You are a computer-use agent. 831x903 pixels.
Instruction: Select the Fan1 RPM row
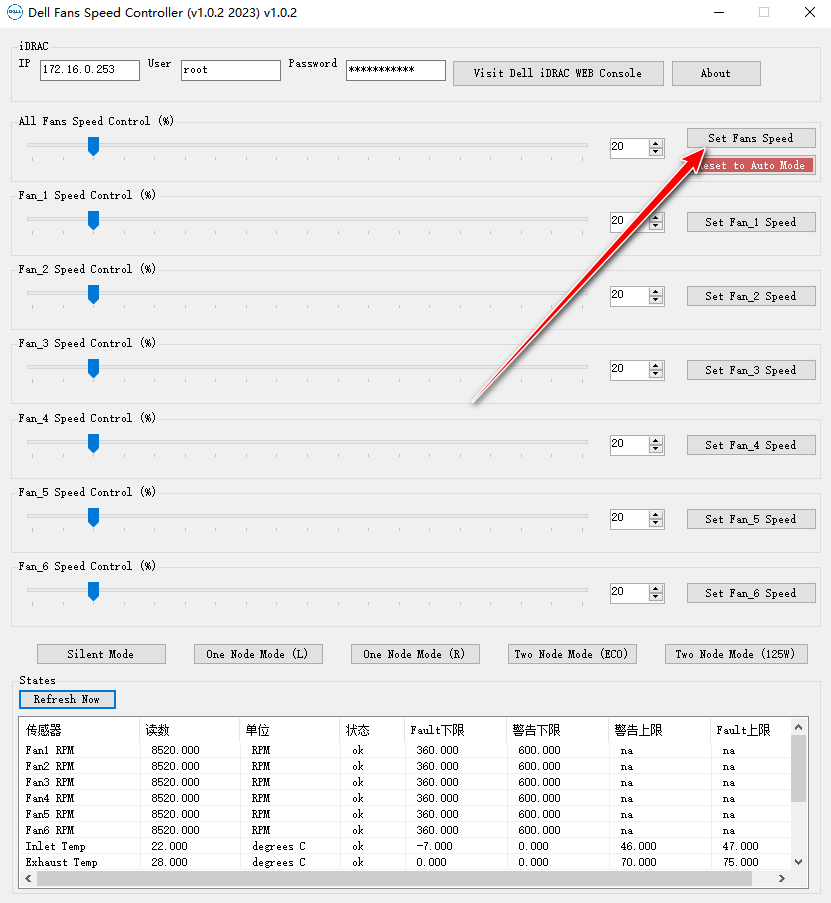pos(405,750)
